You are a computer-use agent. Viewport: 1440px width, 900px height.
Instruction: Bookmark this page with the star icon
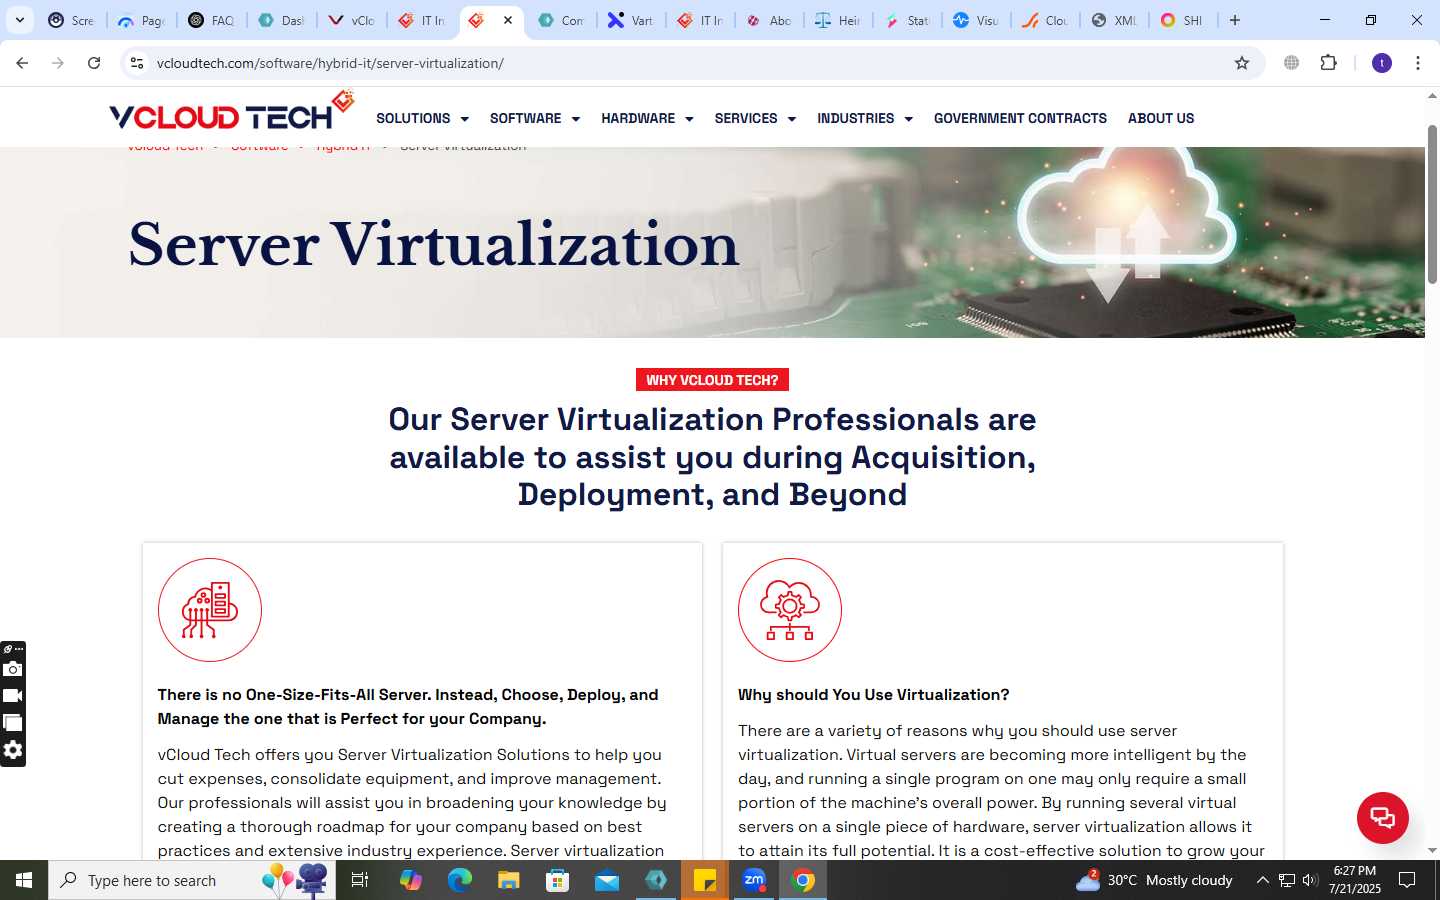tap(1242, 63)
